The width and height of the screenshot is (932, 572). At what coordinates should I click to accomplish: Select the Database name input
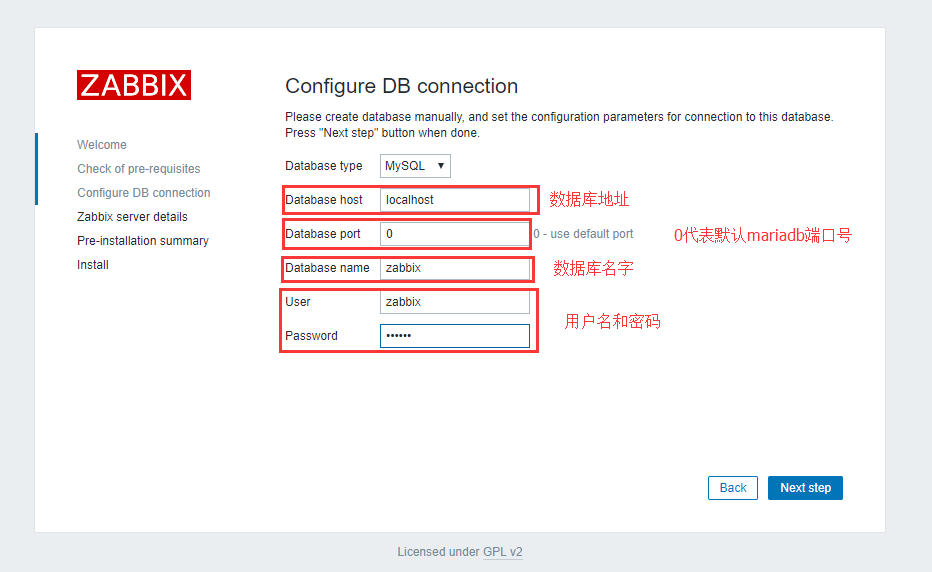[455, 268]
